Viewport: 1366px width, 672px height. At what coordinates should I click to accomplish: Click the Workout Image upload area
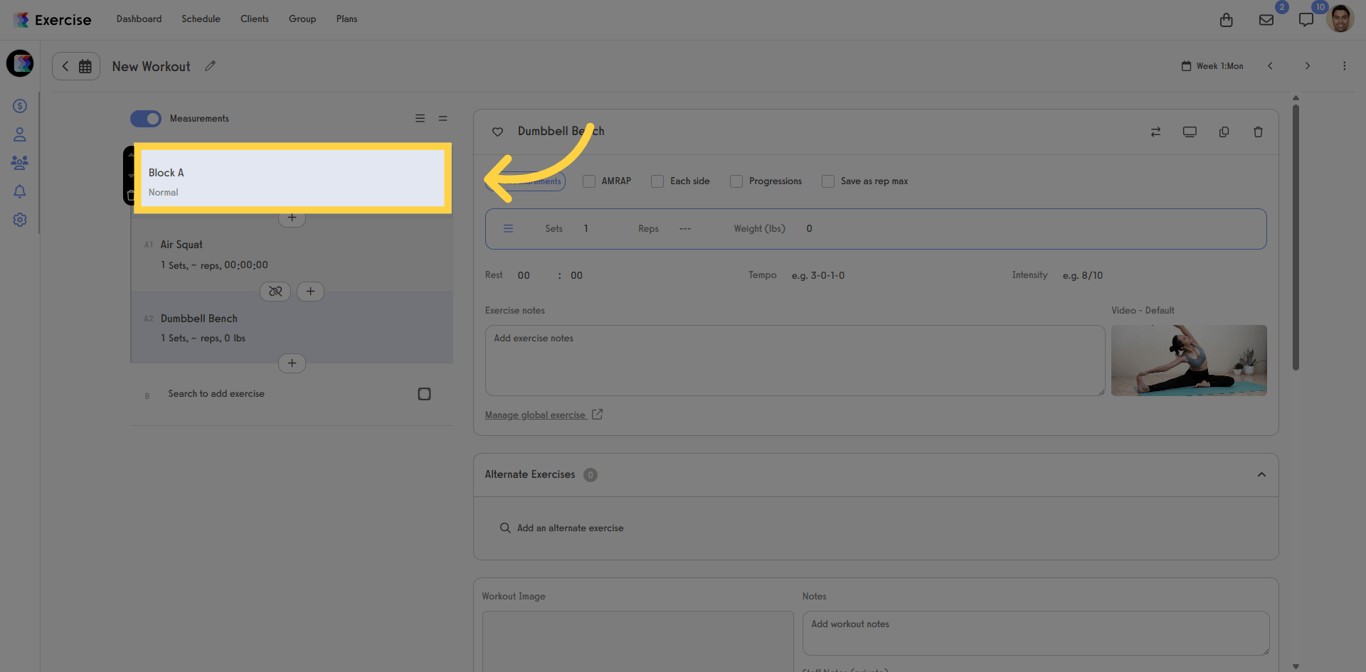tap(638, 642)
